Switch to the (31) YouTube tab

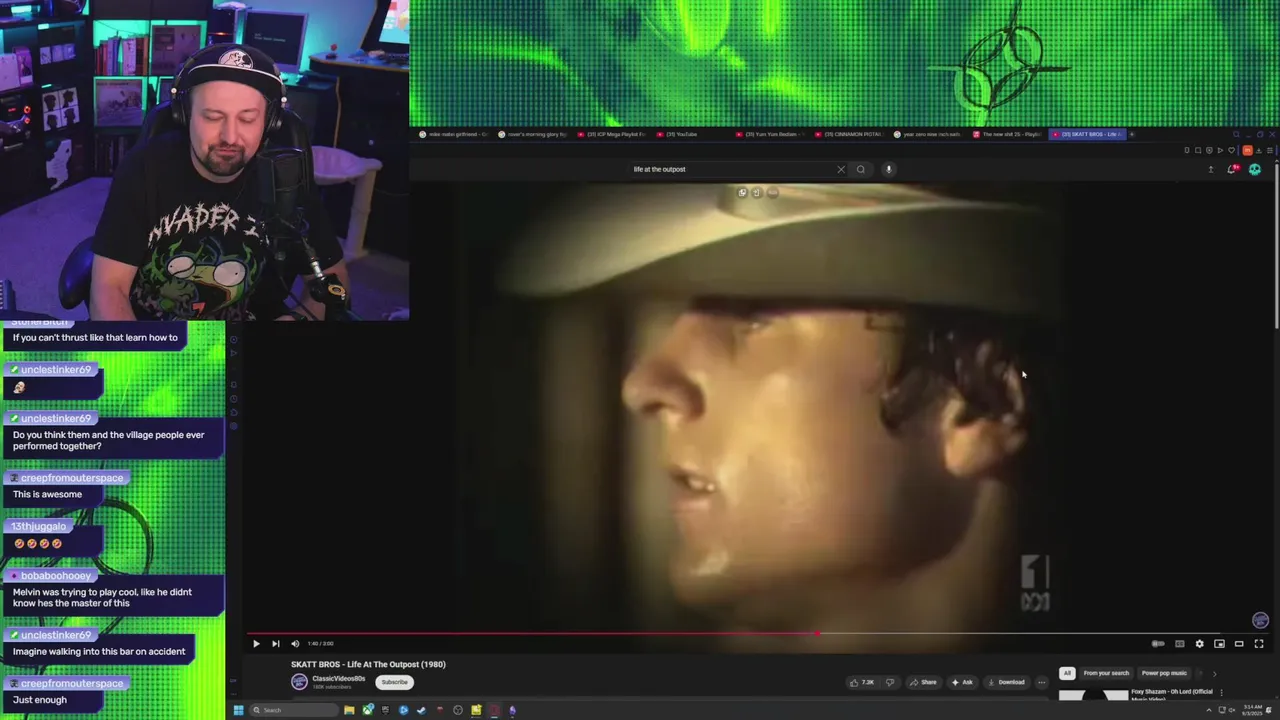click(x=691, y=134)
